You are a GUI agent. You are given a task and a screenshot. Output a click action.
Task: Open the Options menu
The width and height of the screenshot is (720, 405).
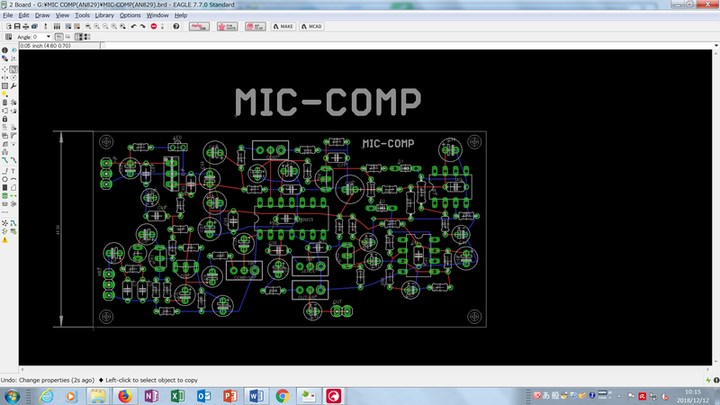point(130,16)
